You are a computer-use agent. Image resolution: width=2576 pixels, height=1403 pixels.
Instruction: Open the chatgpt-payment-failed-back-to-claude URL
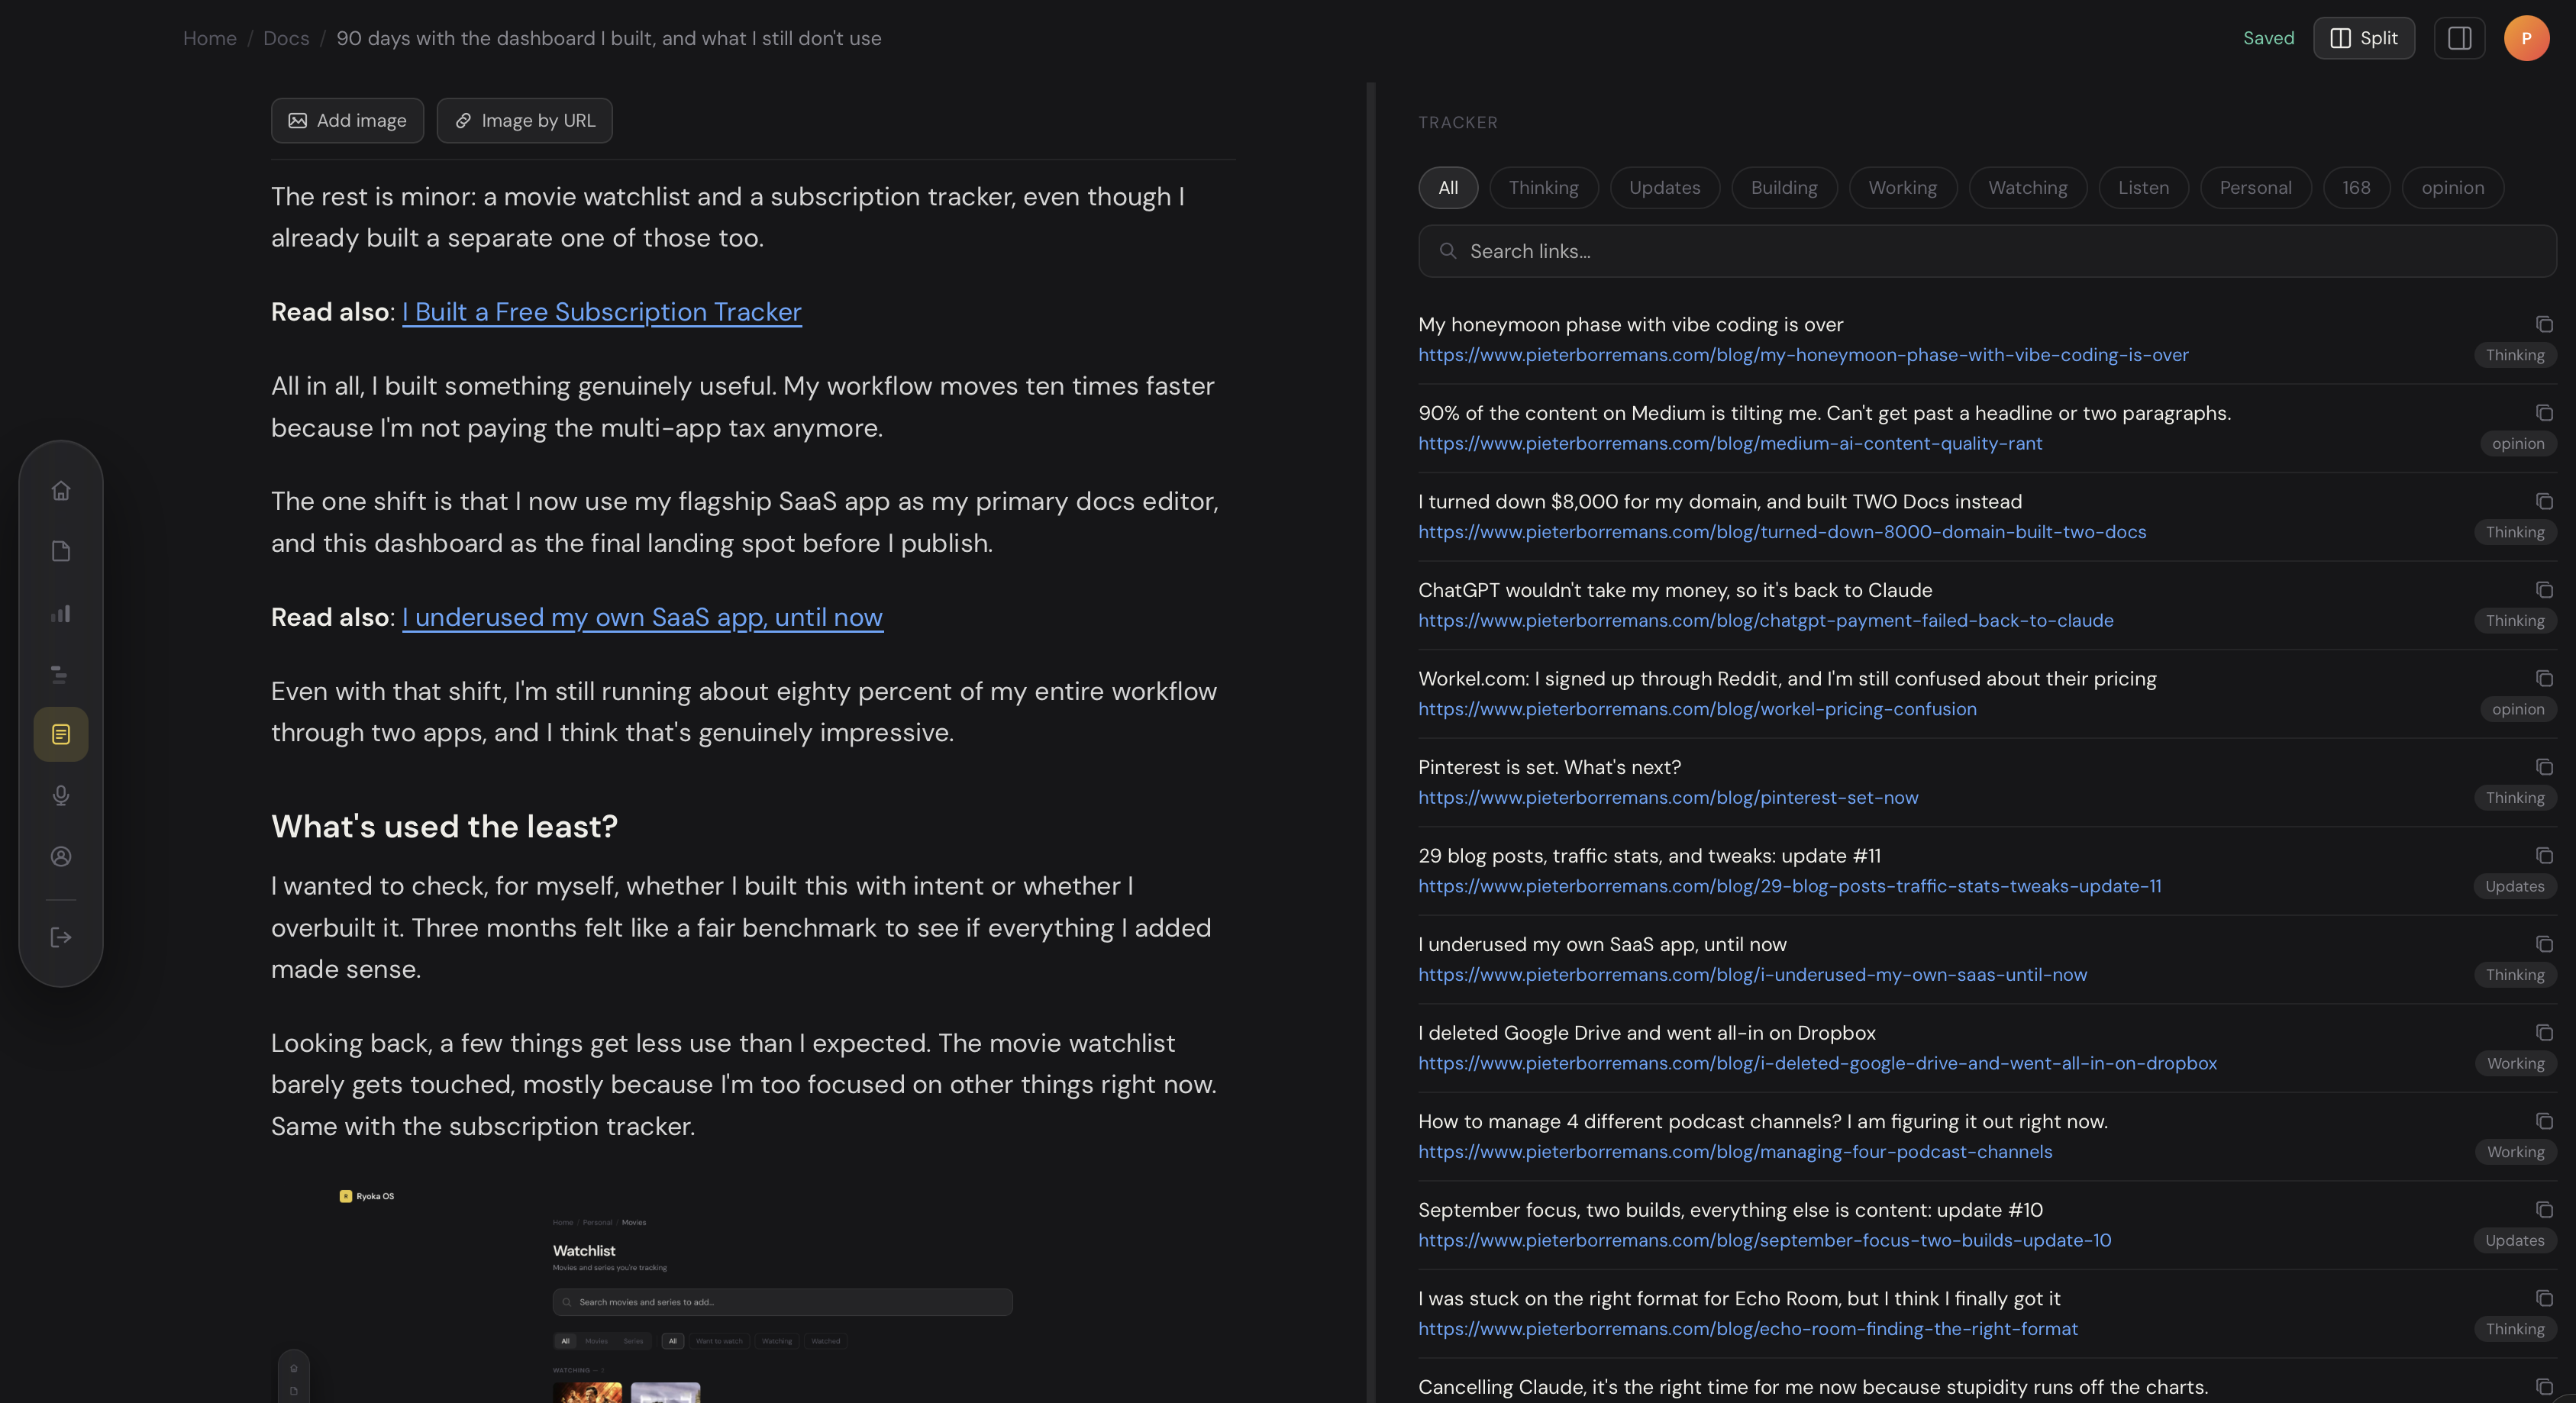tap(1766, 620)
